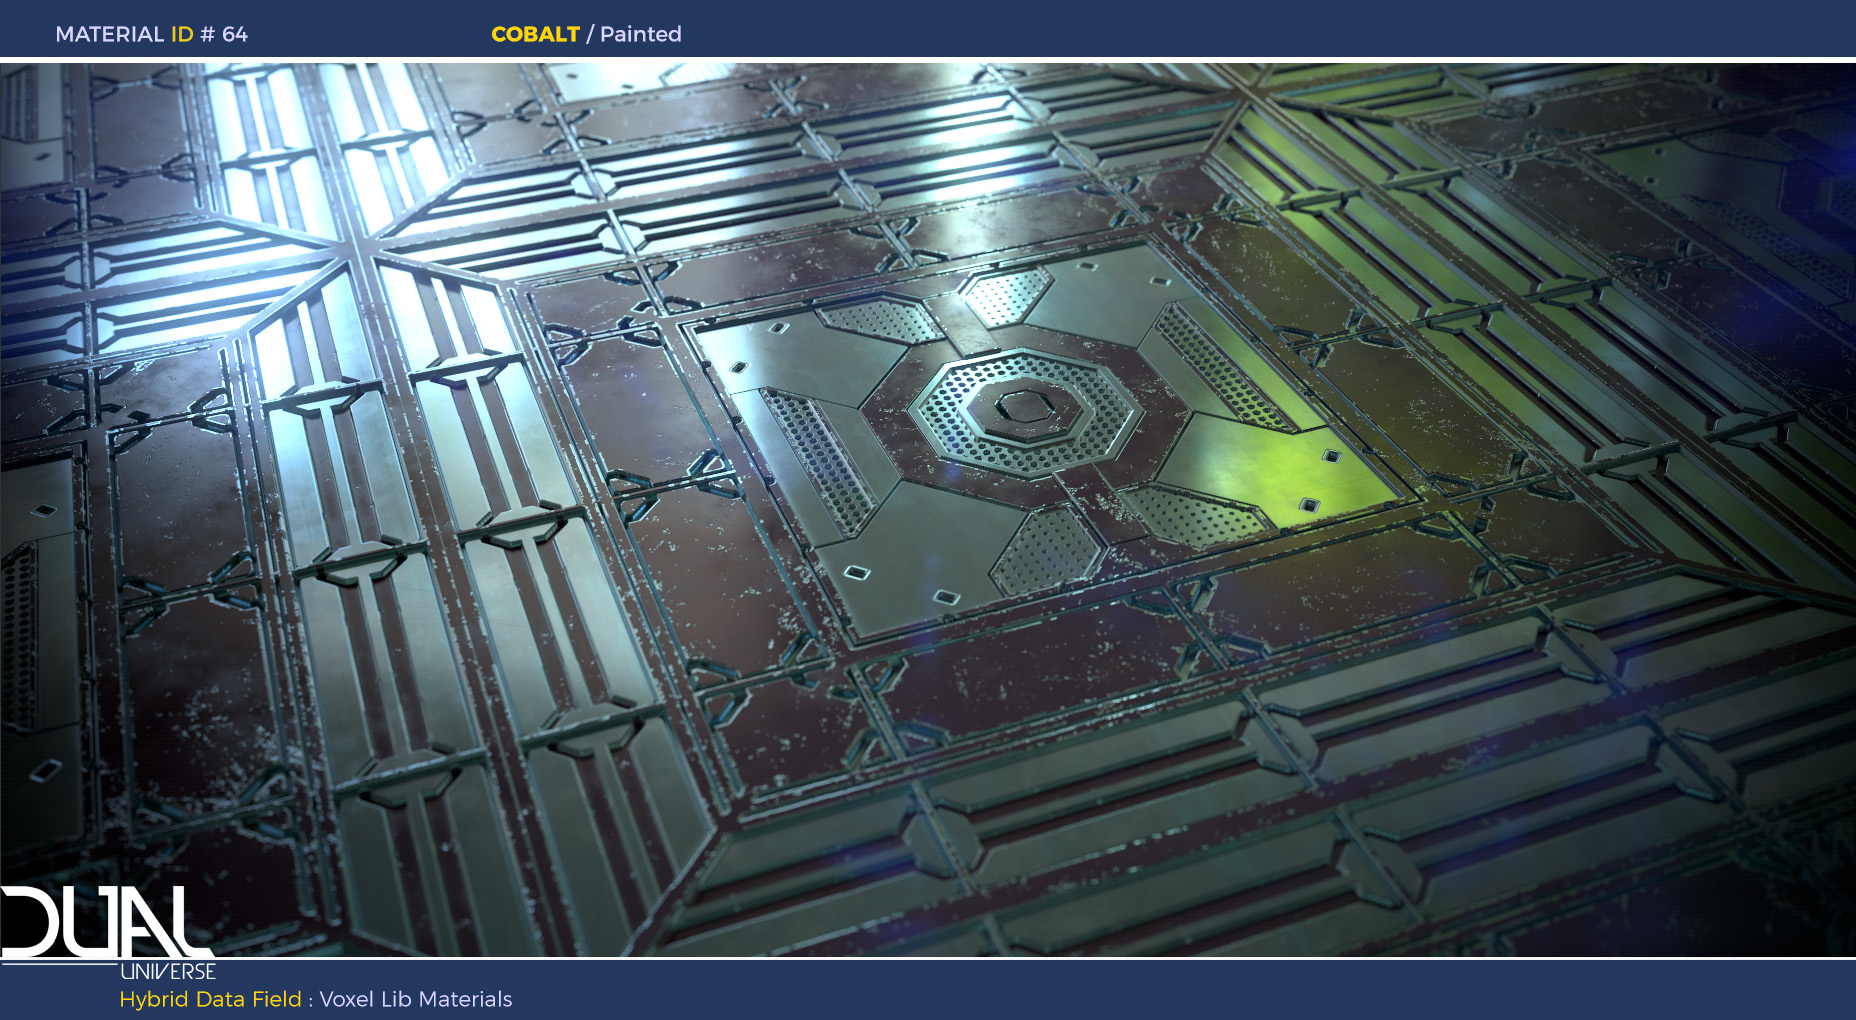
Task: Click the 'Voxel Lib Materials' text
Action: point(416,999)
